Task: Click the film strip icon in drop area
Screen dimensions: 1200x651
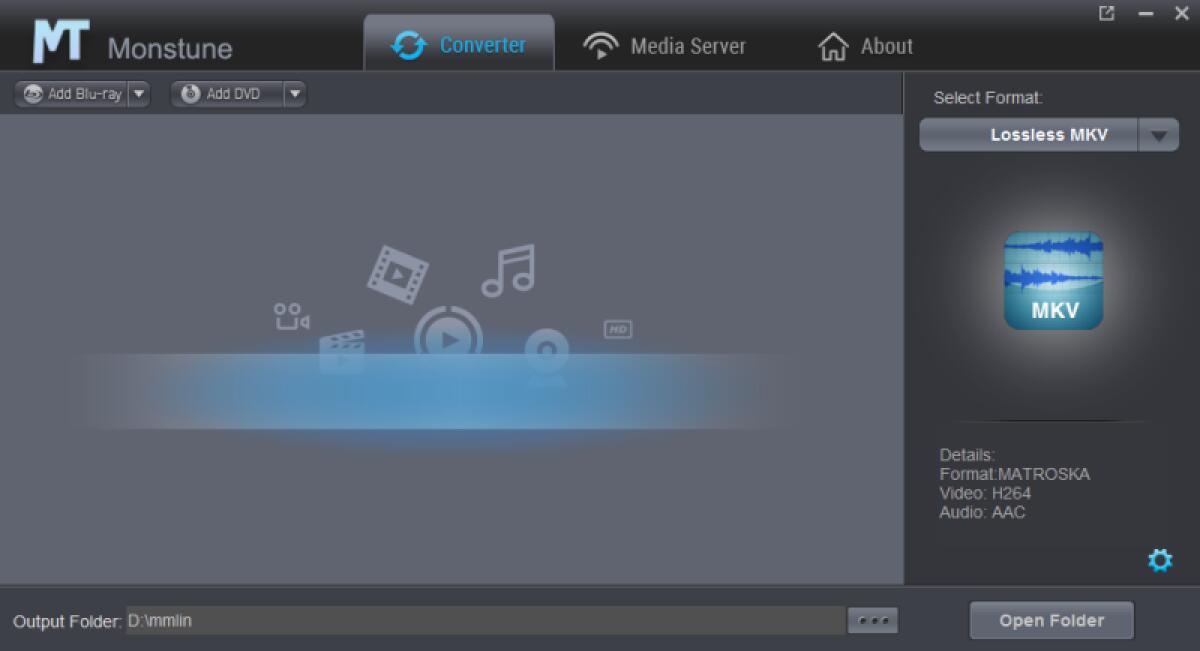Action: point(397,271)
